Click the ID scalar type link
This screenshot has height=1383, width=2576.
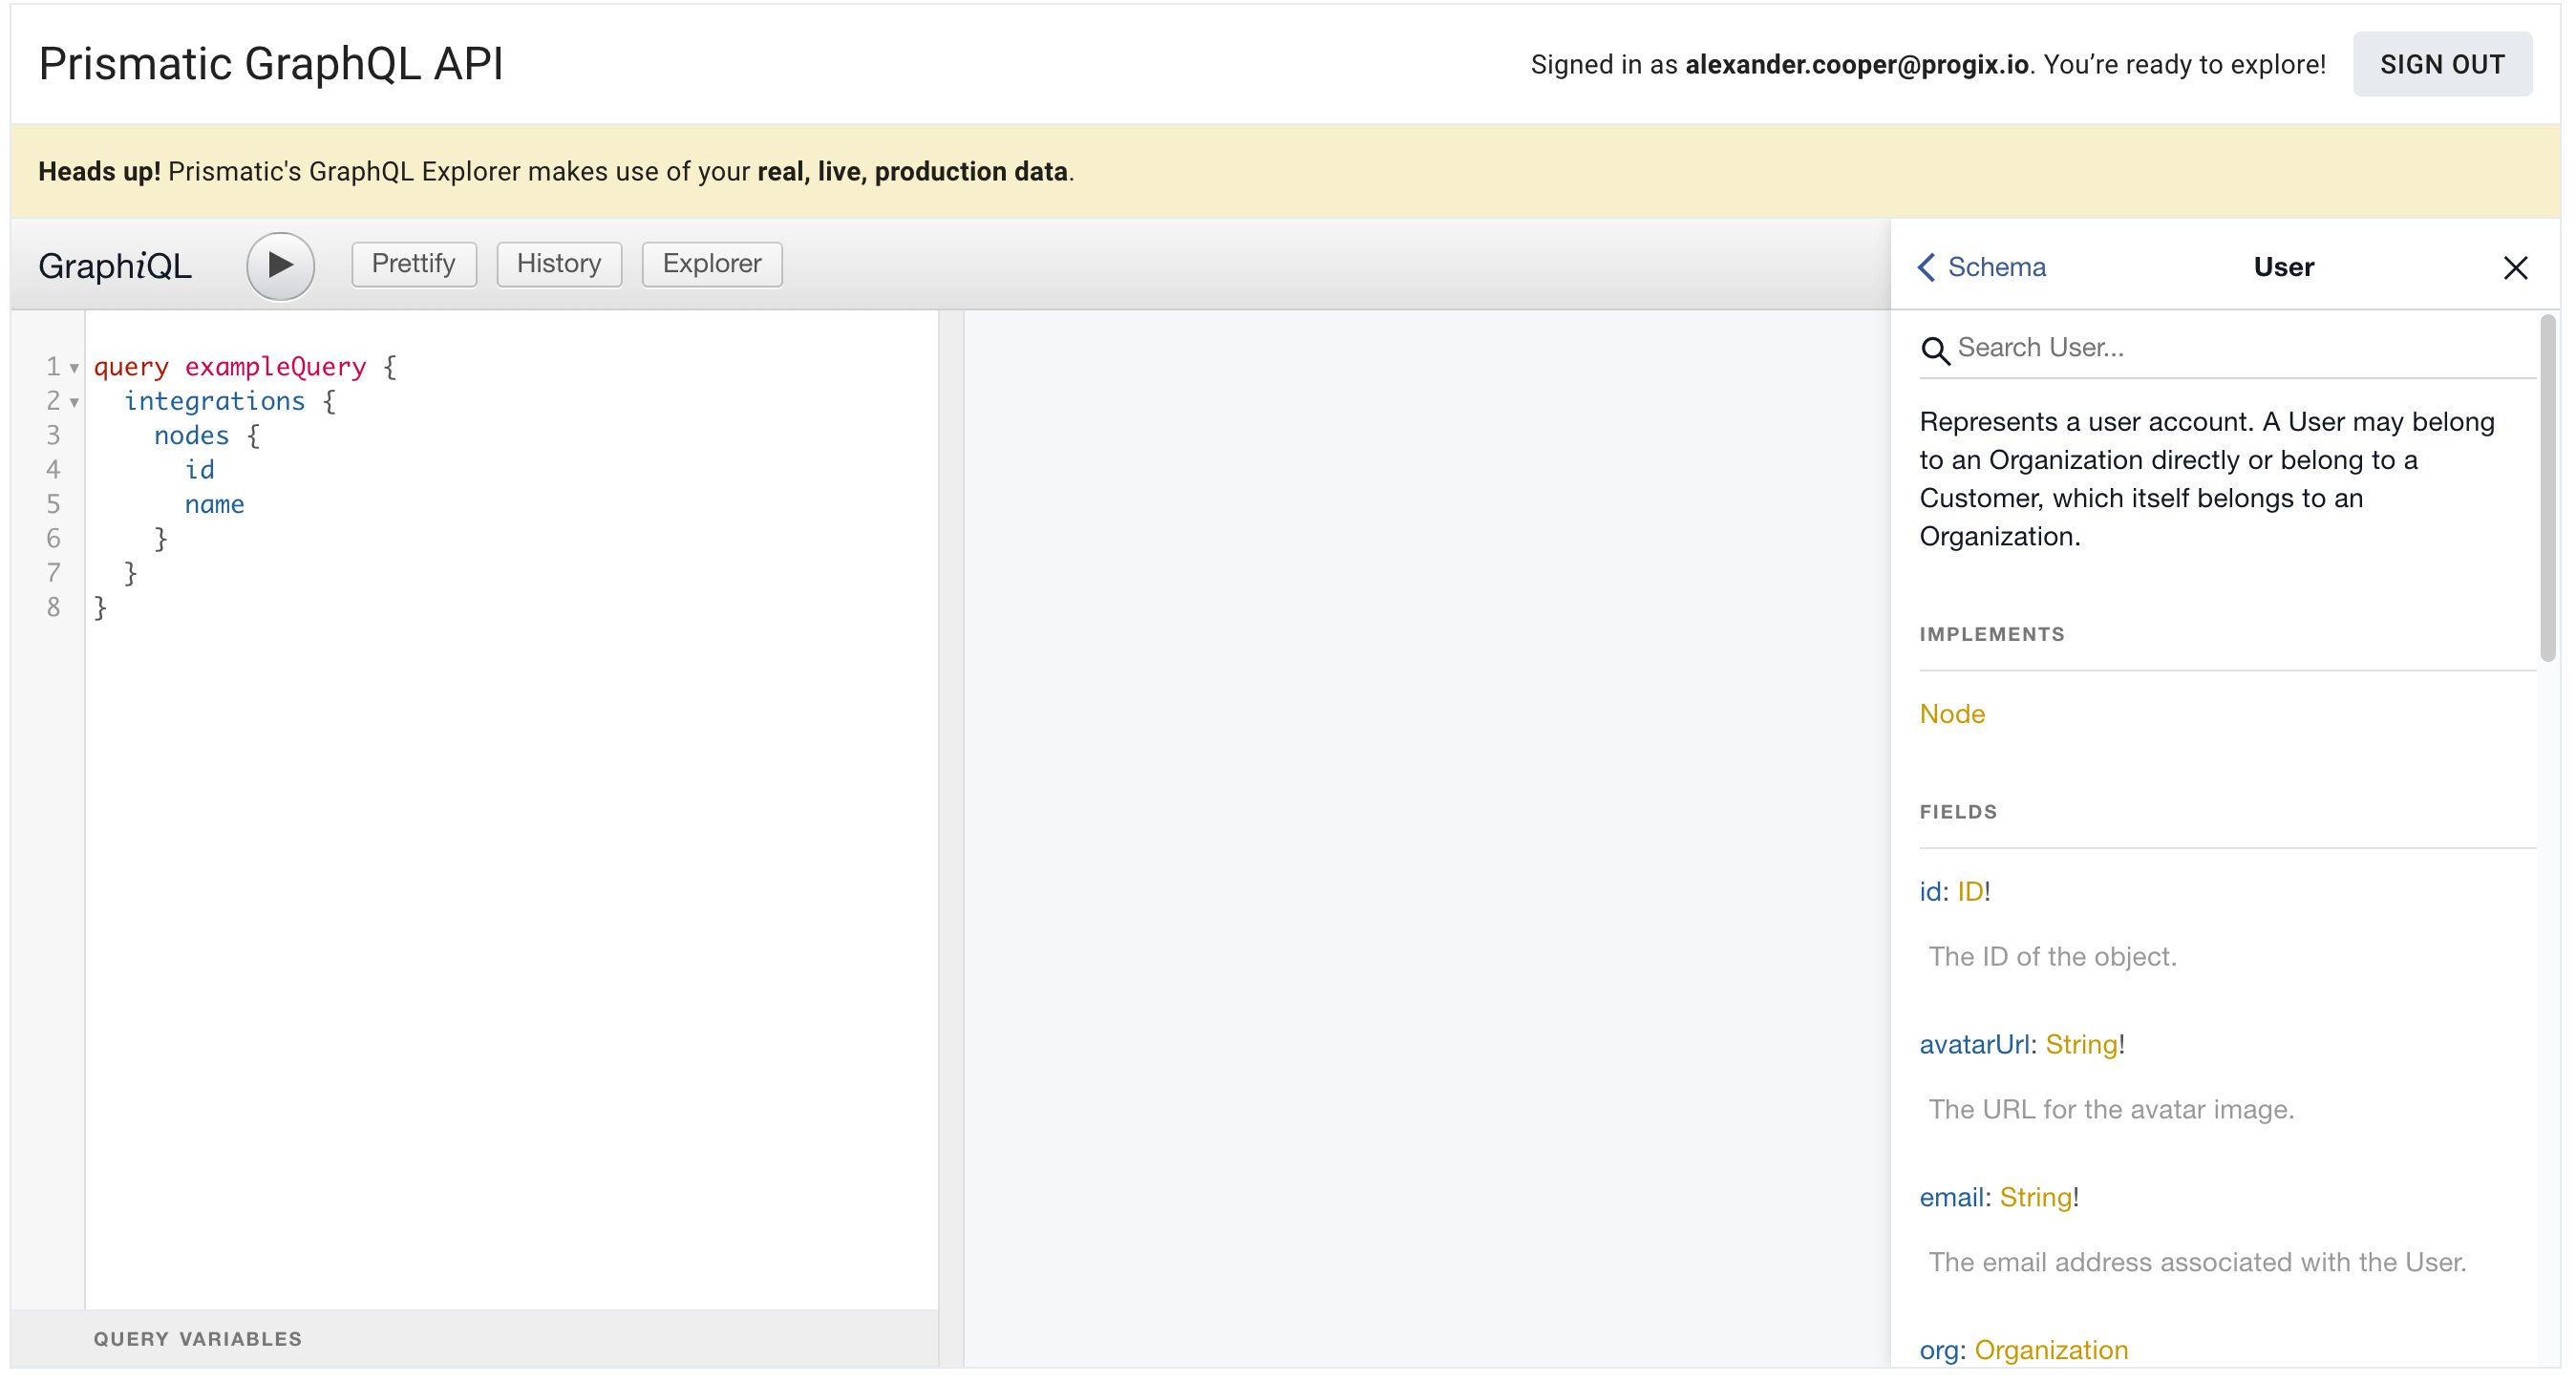coord(1972,890)
